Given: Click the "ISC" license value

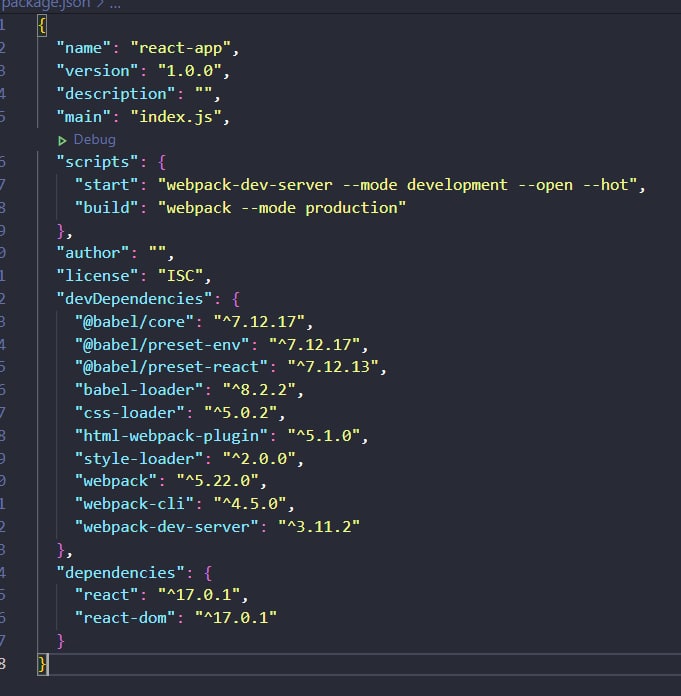Looking at the screenshot, I should [x=181, y=276].
